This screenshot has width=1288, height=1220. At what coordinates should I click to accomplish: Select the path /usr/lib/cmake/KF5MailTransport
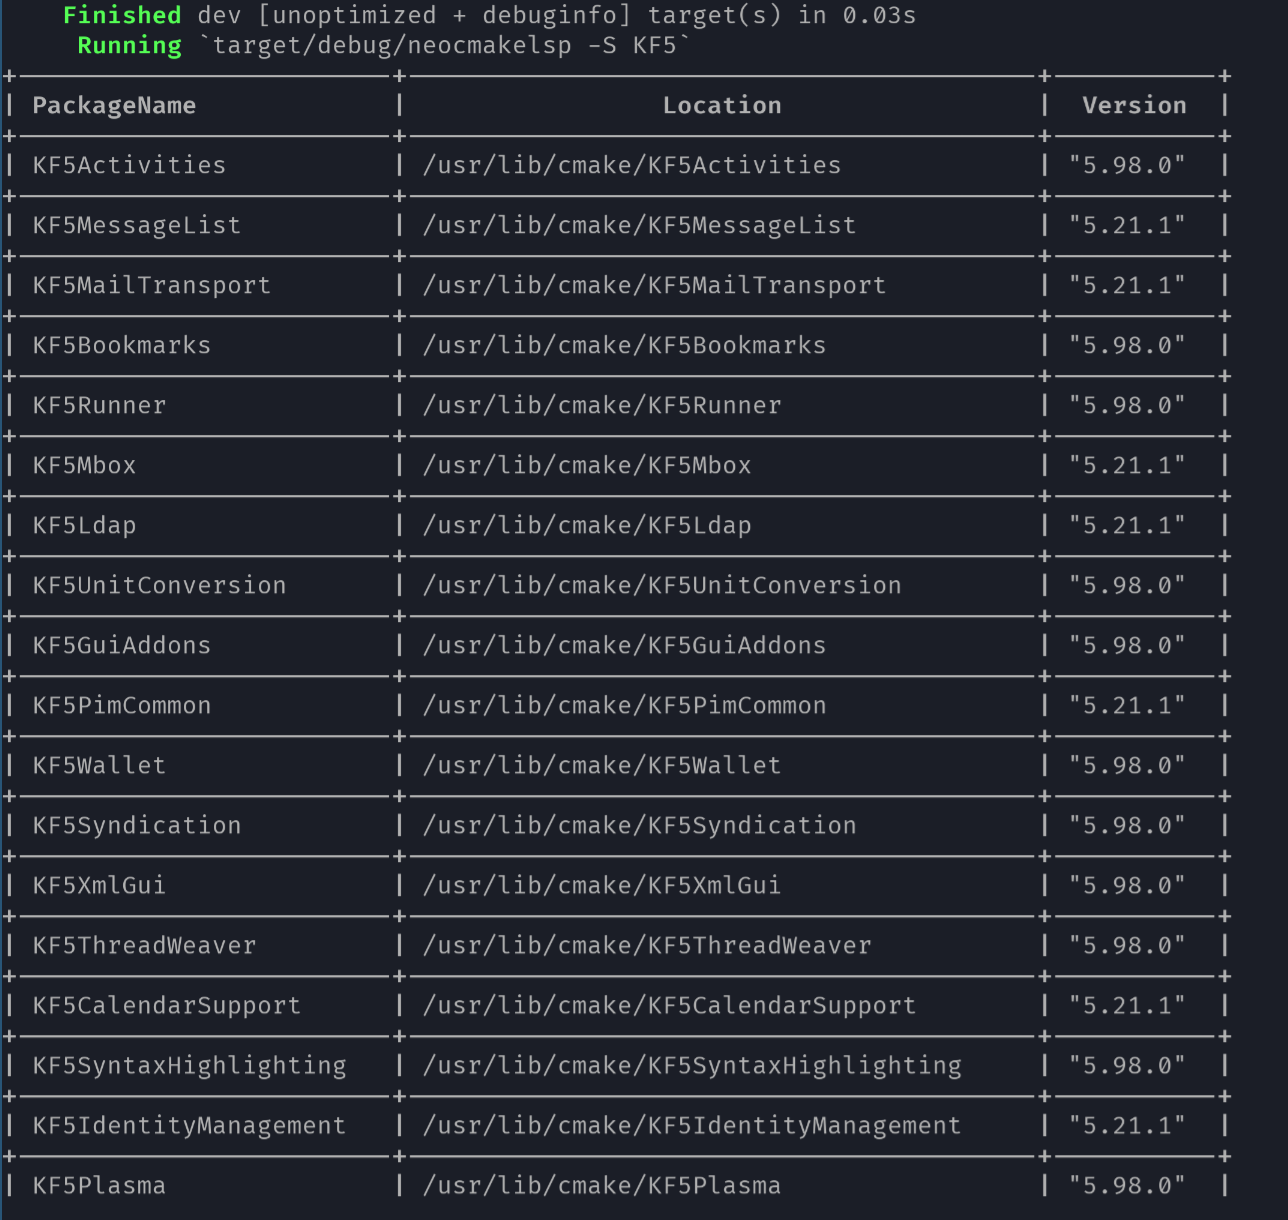(x=655, y=286)
